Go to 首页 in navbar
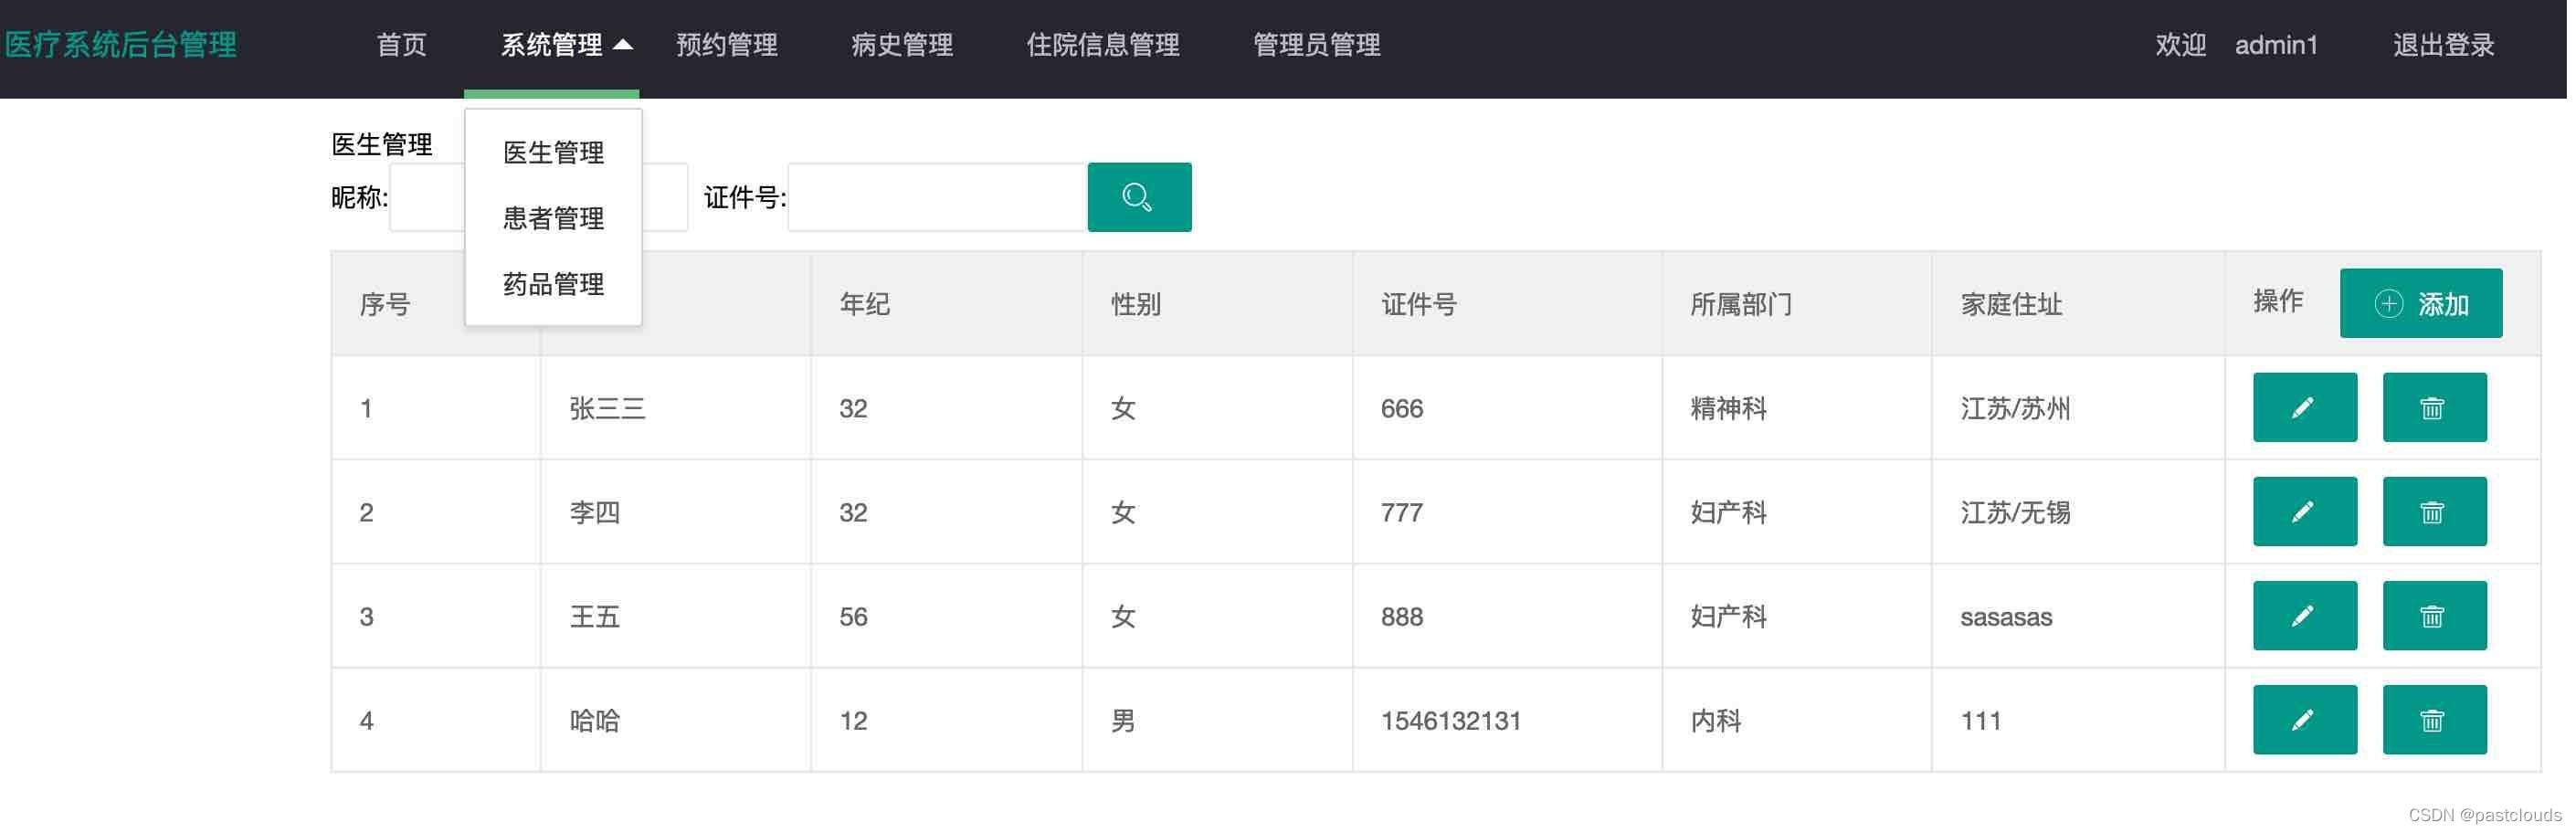 (403, 45)
